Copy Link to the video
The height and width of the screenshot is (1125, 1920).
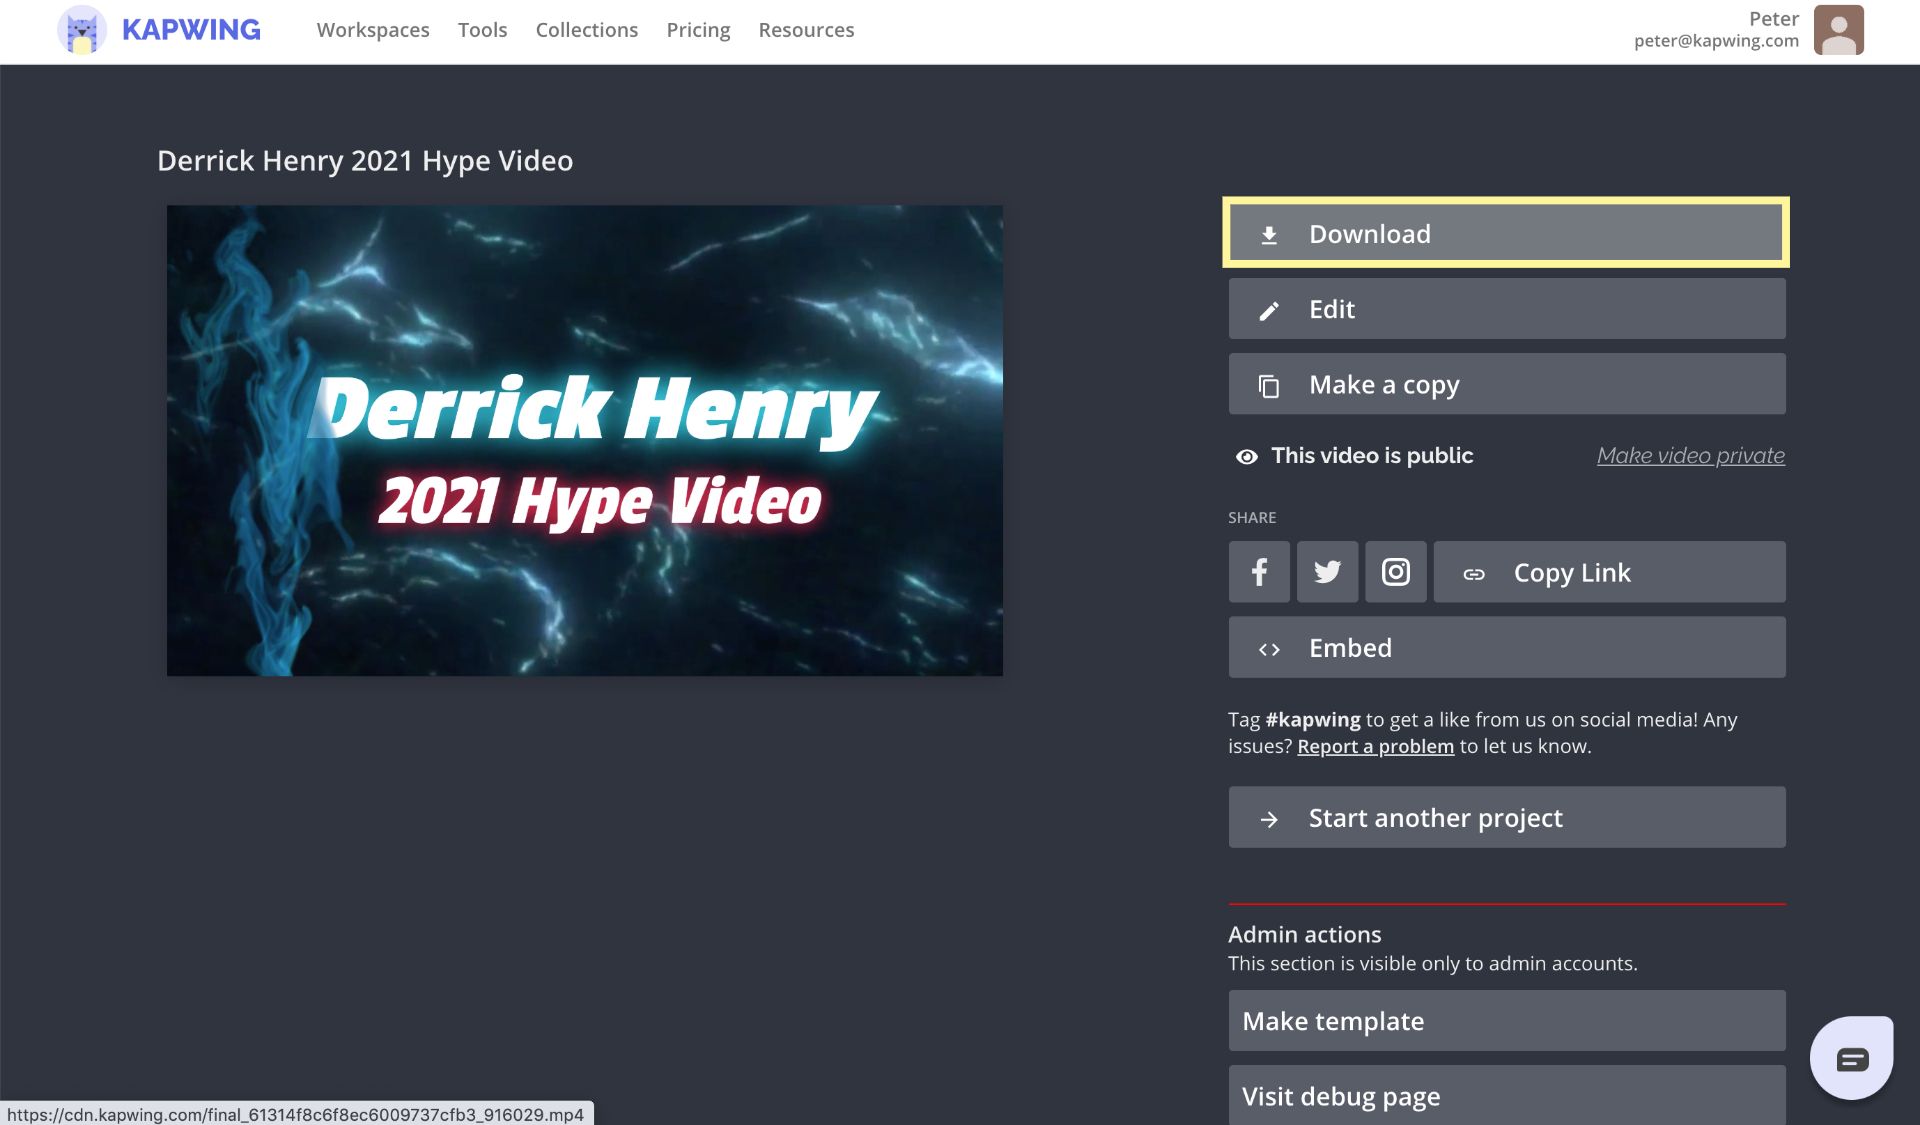pyautogui.click(x=1609, y=572)
